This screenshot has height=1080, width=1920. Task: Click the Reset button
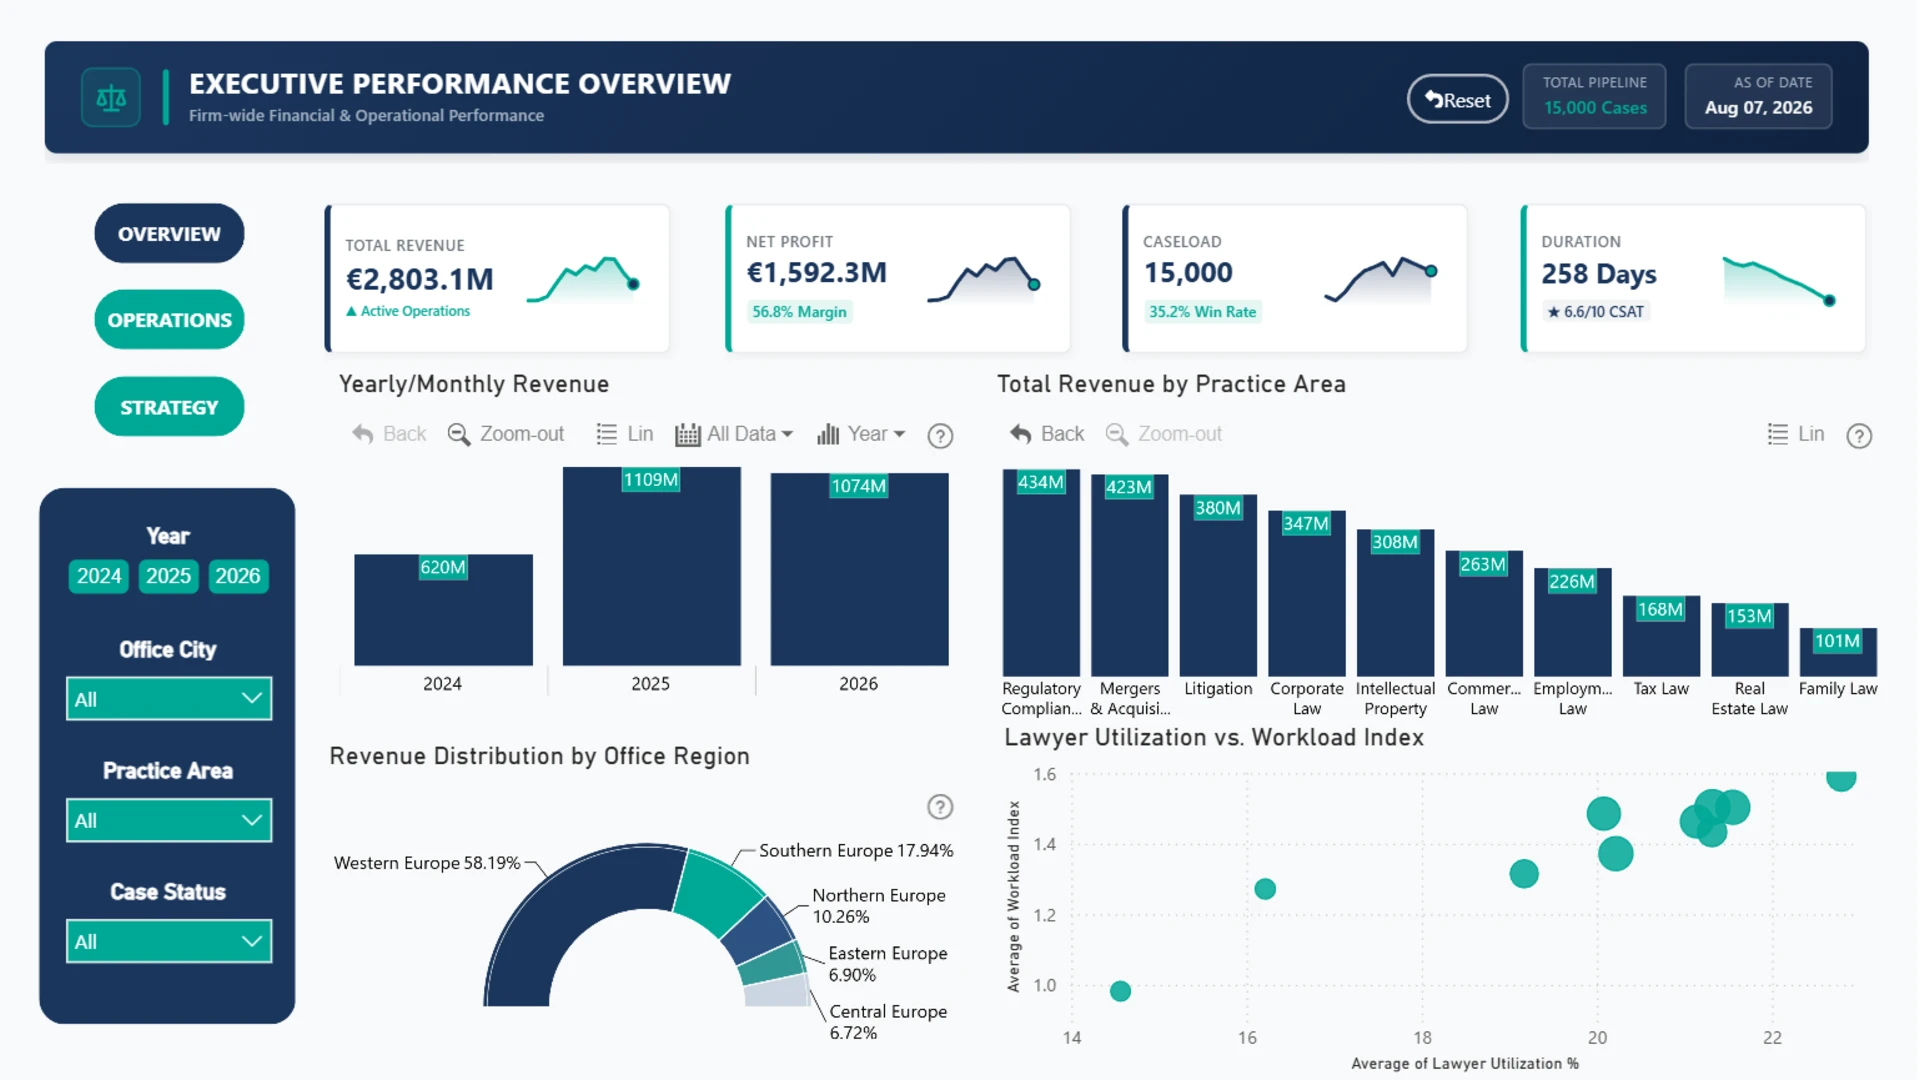1458,99
